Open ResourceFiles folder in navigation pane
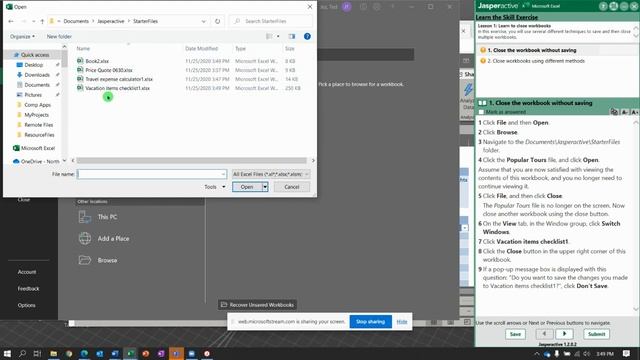 39,135
